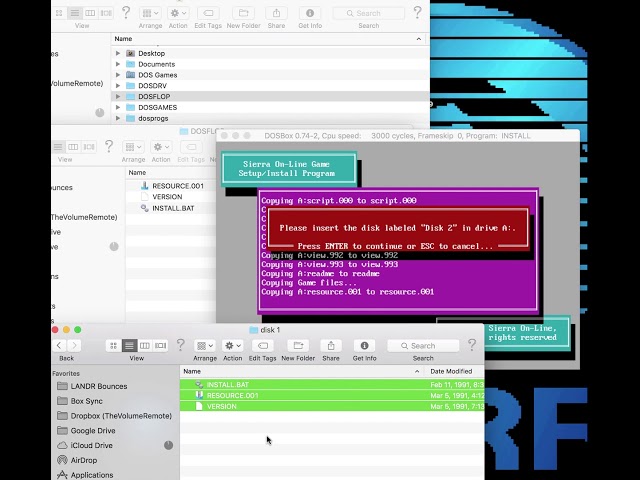
Task: Click New Folder in disk 1 window
Action: (298, 346)
